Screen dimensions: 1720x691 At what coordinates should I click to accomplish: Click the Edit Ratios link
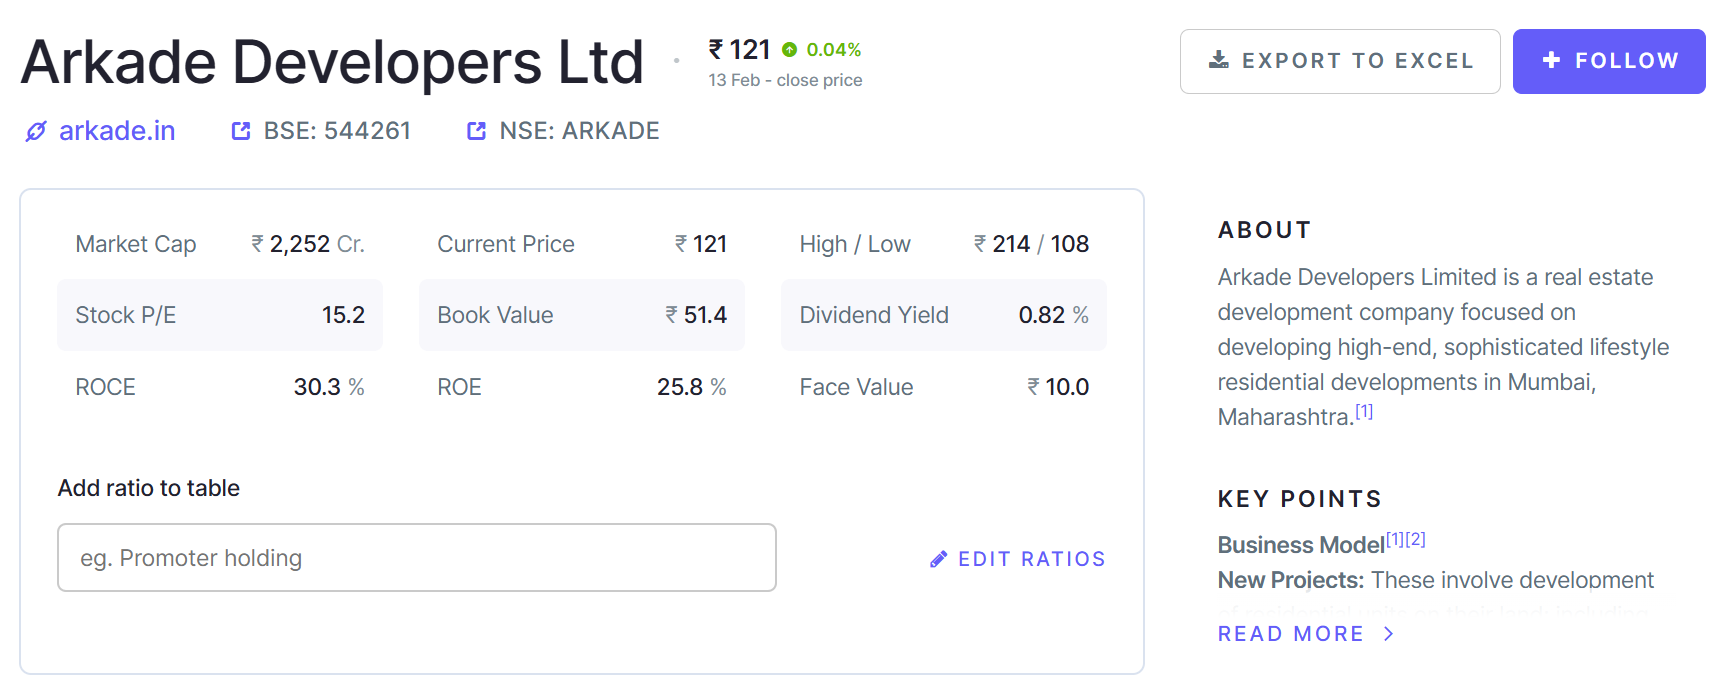click(x=1031, y=559)
